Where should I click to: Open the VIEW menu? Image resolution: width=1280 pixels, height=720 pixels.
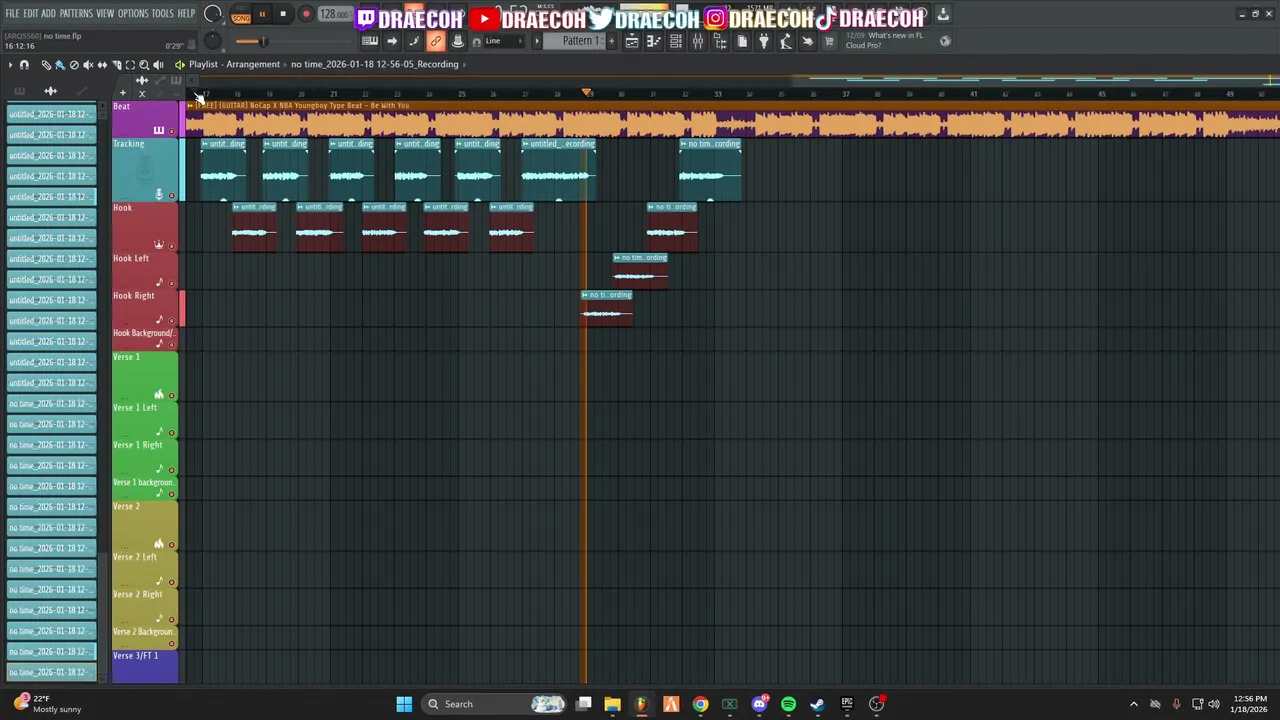[105, 14]
